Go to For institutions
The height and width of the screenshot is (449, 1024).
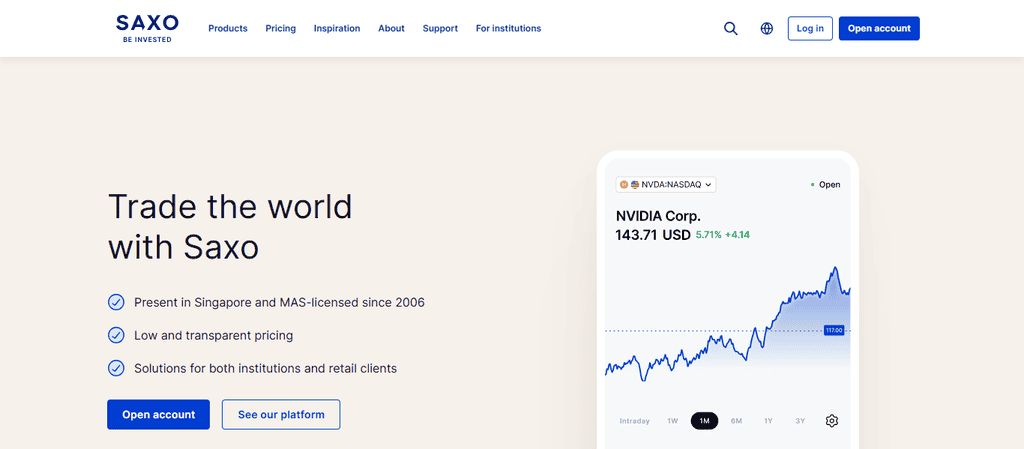(x=508, y=29)
